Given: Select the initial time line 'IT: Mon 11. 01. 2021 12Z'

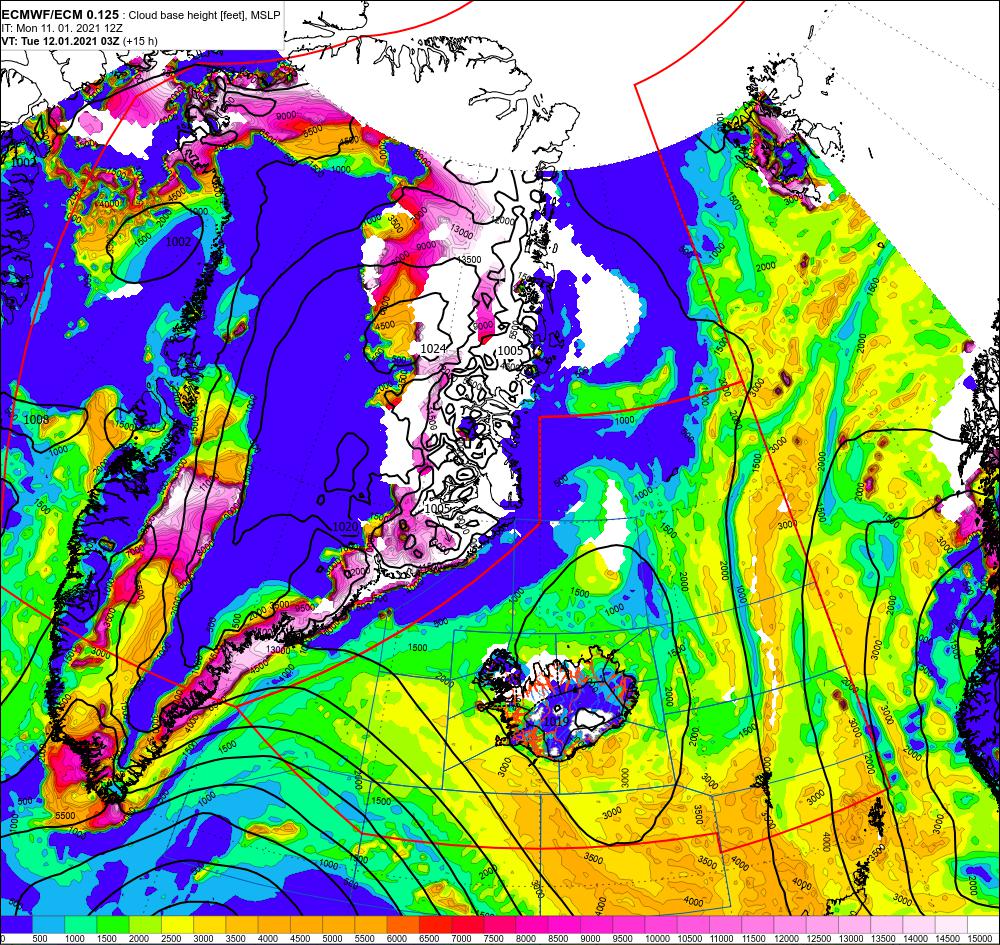Looking at the screenshot, I should point(64,29).
